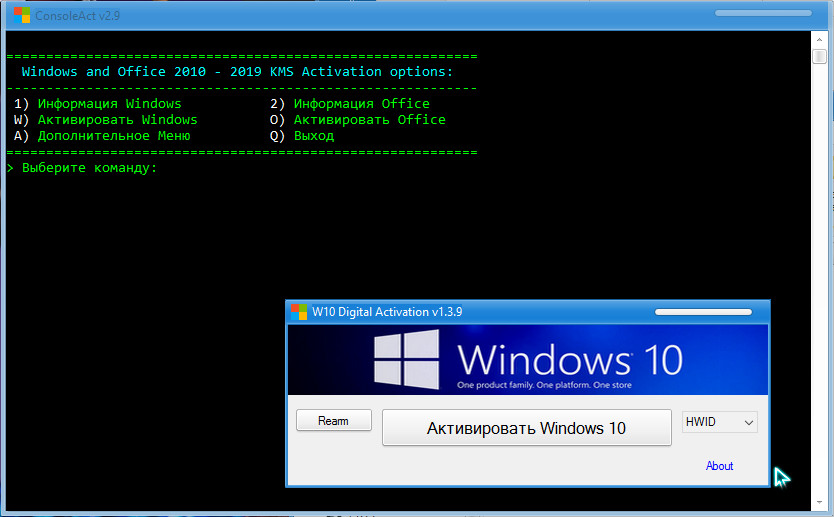Select the 'Информация Office' menu option
This screenshot has height=517, width=834.
tap(361, 103)
